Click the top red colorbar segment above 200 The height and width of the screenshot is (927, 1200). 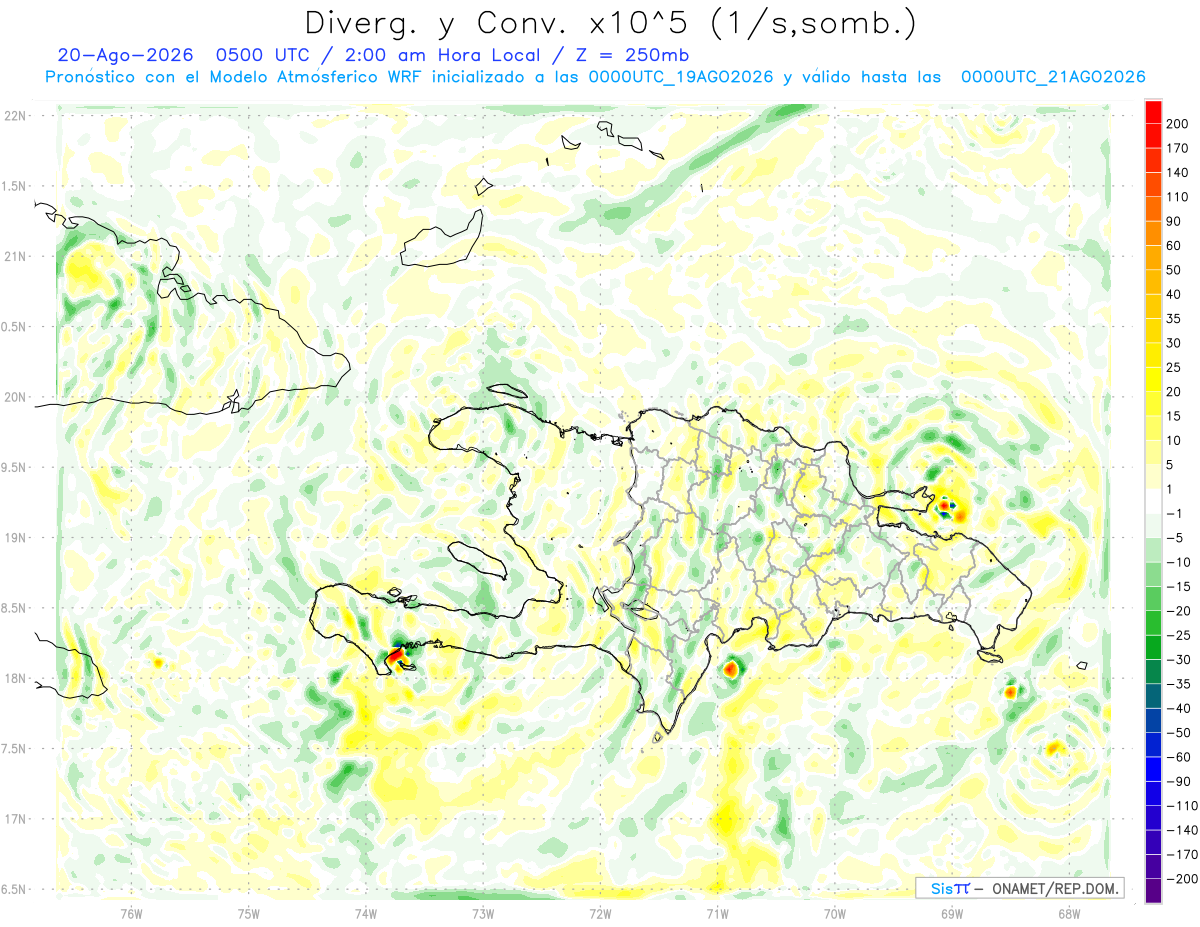pyautogui.click(x=1153, y=113)
